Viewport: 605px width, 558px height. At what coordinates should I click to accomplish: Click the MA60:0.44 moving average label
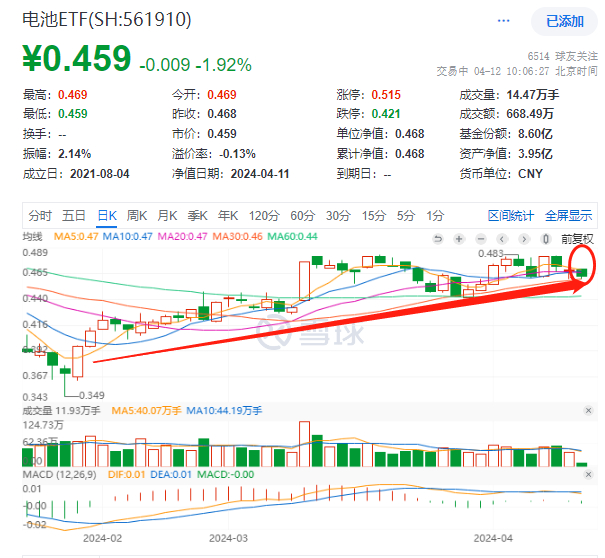click(x=292, y=236)
